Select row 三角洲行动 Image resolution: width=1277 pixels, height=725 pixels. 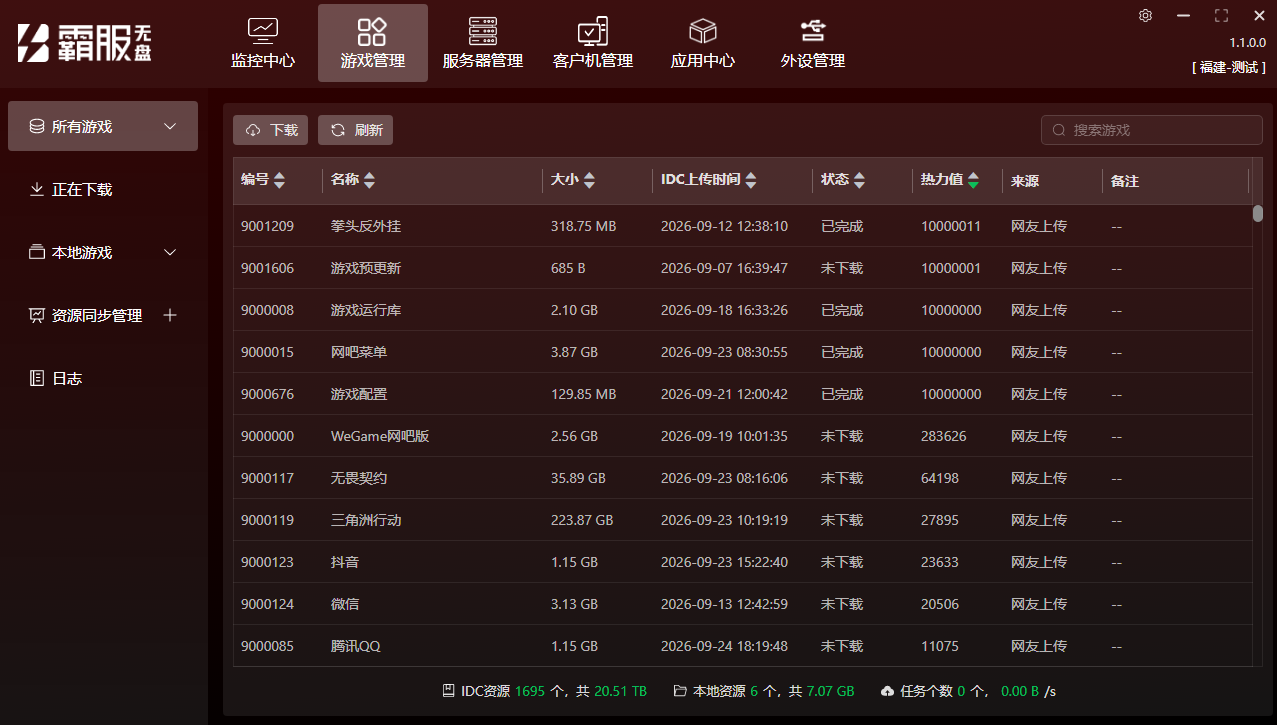click(x=742, y=520)
